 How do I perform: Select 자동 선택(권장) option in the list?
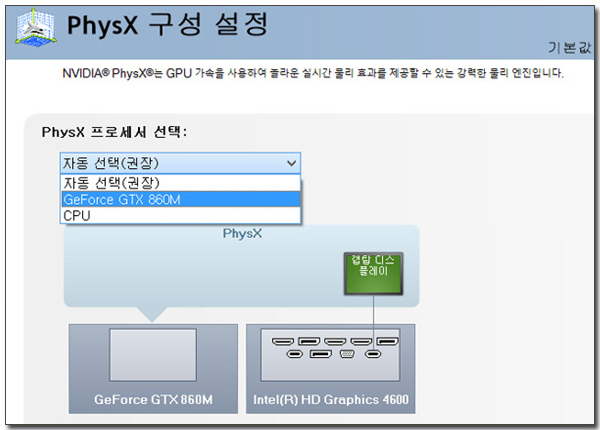click(x=181, y=183)
